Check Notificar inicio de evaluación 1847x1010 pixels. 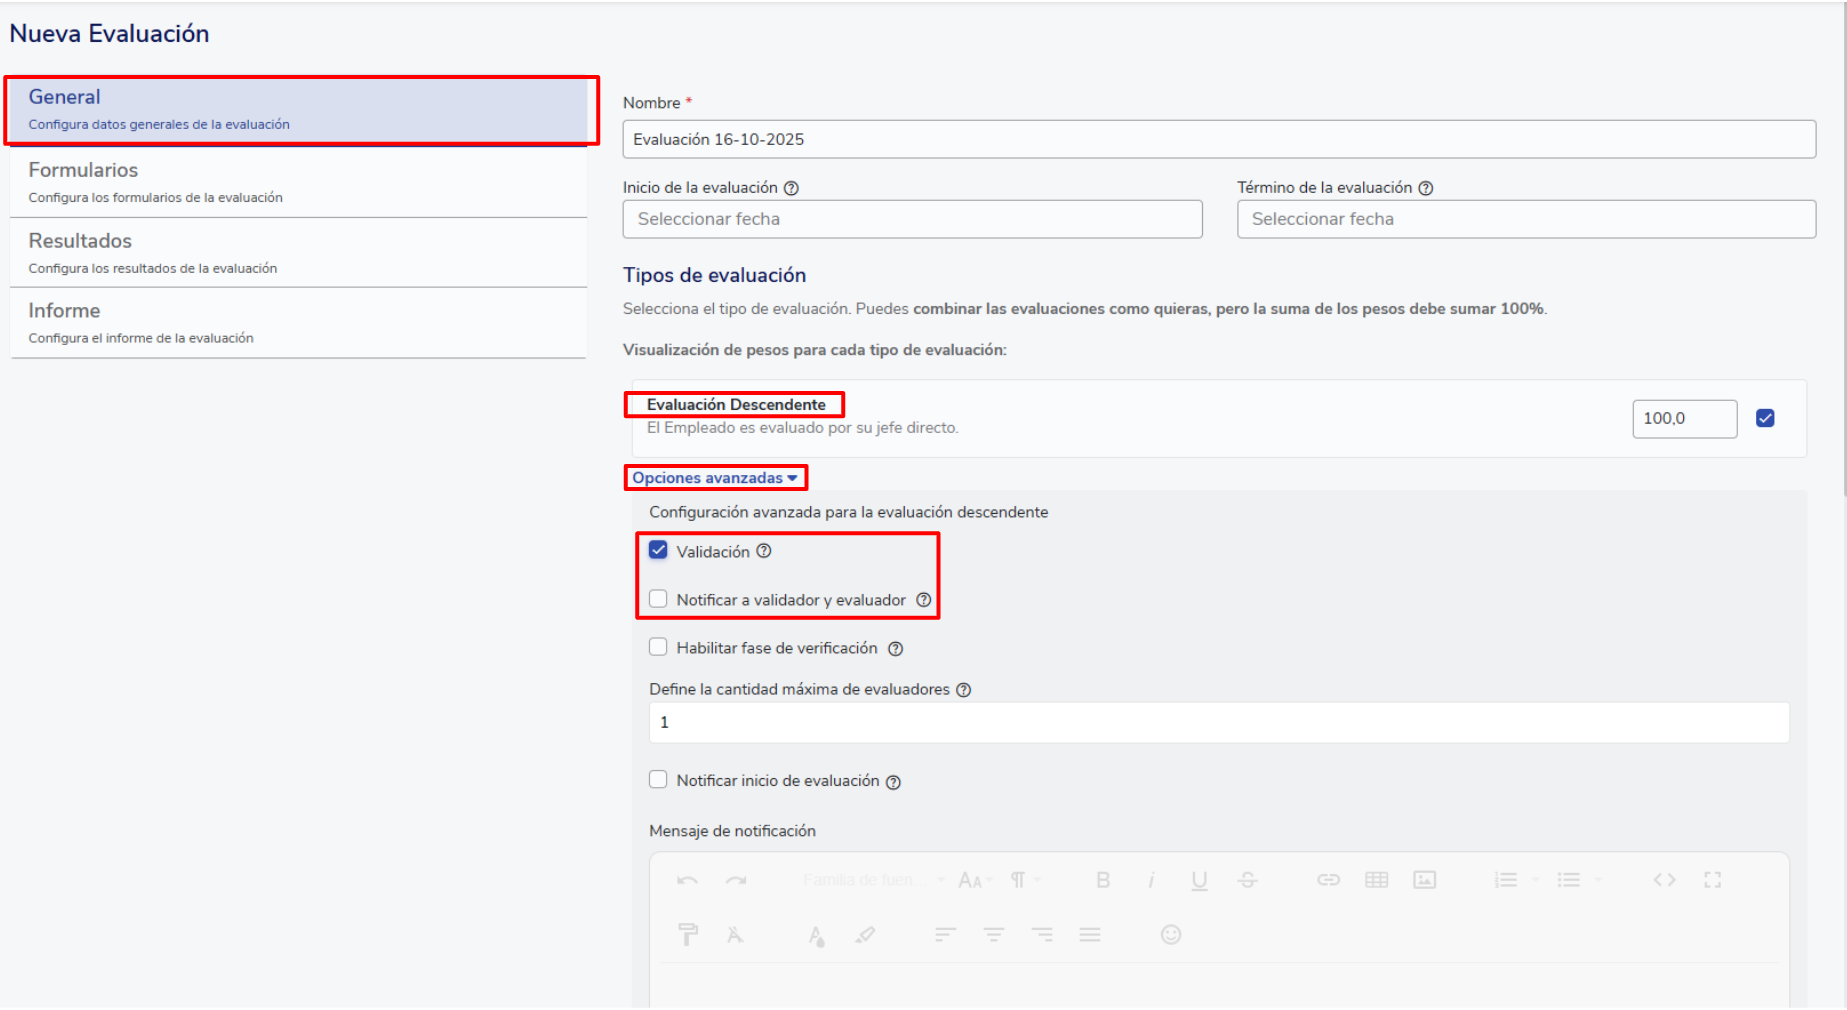pyautogui.click(x=658, y=780)
